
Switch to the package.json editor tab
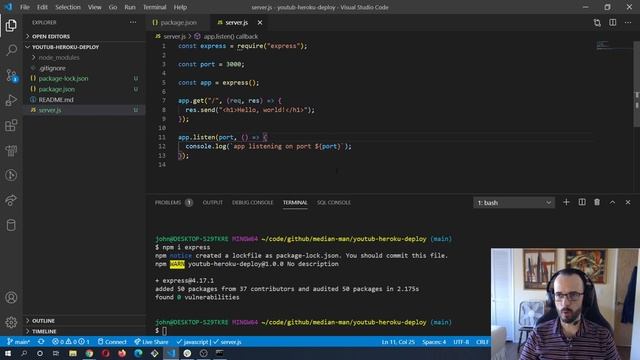[178, 23]
